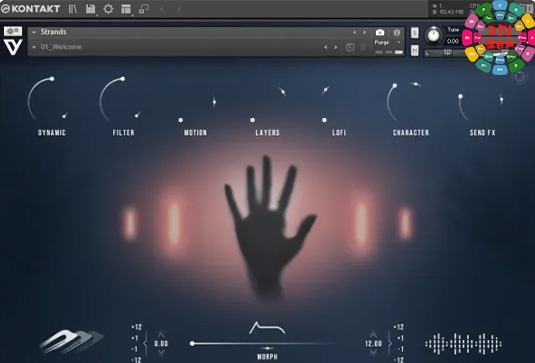The height and width of the screenshot is (363, 535).
Task: Expand the 01_Welcome preset dropdown arrow
Action: [34, 47]
